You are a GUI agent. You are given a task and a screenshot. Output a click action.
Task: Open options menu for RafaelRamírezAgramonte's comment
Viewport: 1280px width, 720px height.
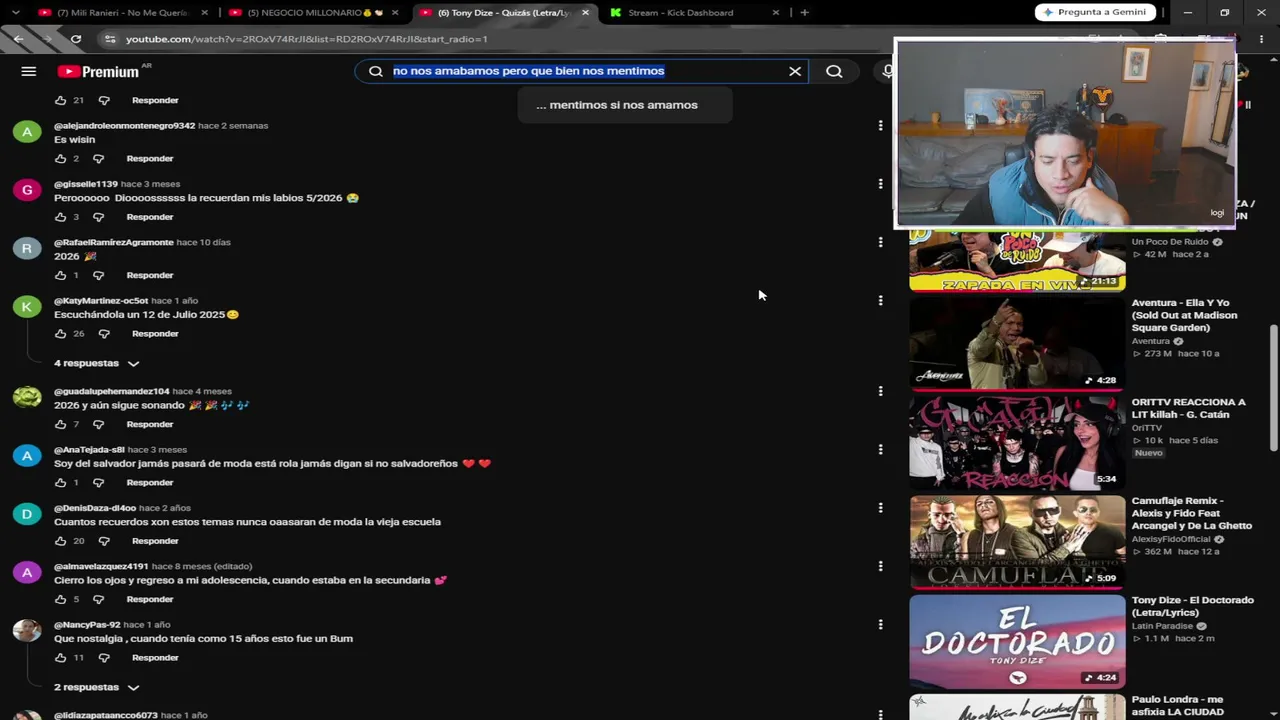pos(880,242)
